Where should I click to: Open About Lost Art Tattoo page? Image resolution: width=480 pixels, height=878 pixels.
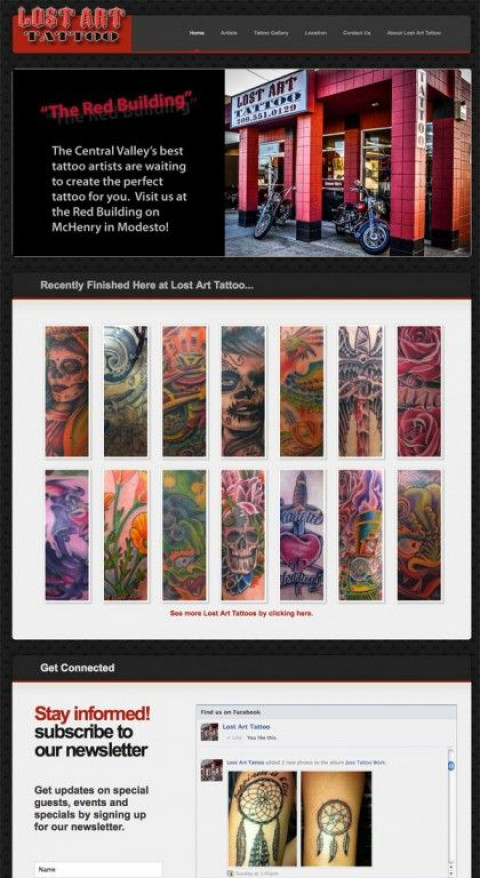tap(414, 33)
